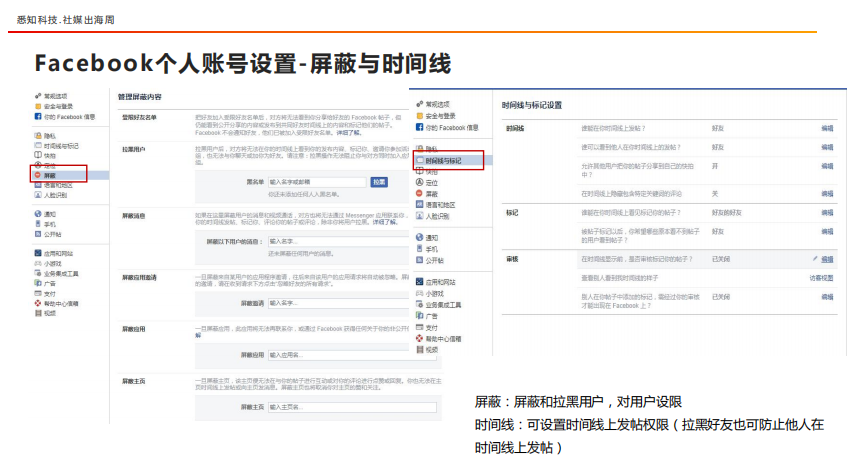This screenshot has width=855, height=461.
Task: Focus the 黑名单 name or email input
Action: pos(317,182)
